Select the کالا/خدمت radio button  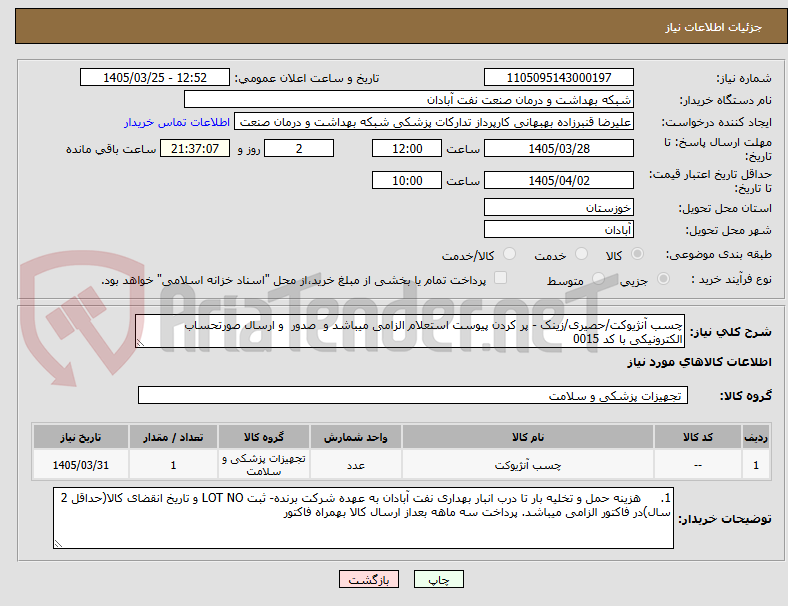click(509, 254)
